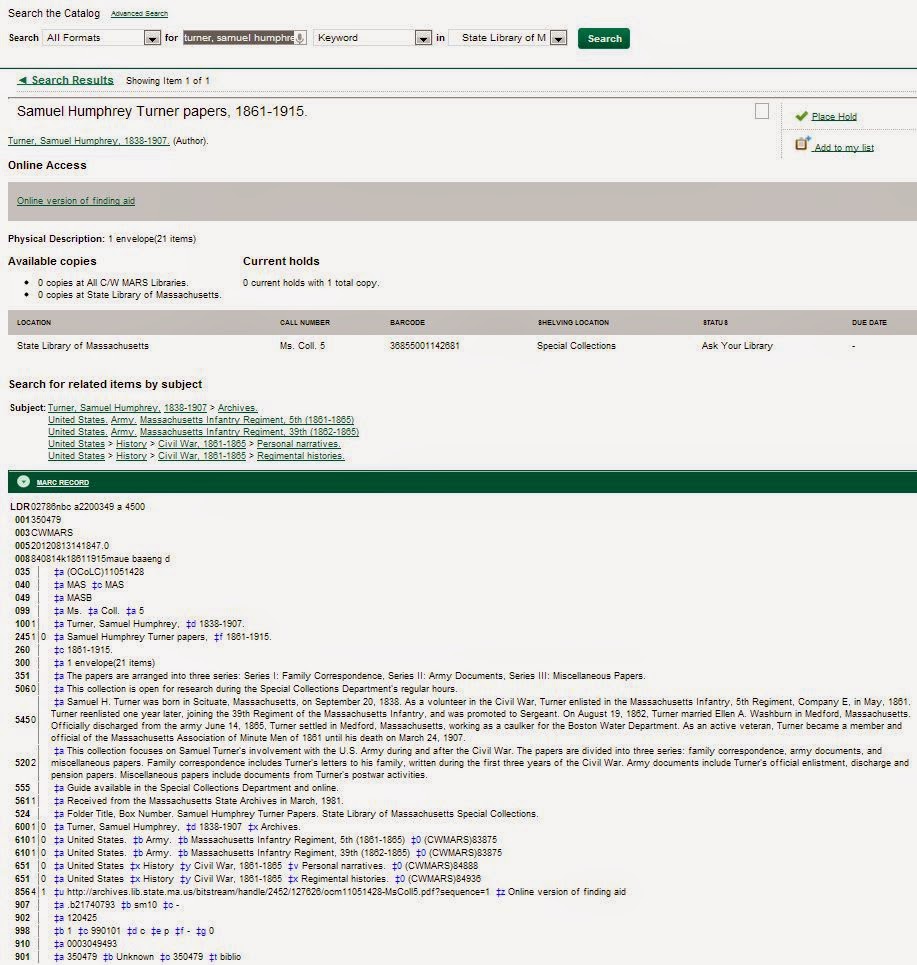The image size is (917, 965).
Task: Click the MARC 856 finding aid URL text
Action: pyautogui.click(x=278, y=892)
